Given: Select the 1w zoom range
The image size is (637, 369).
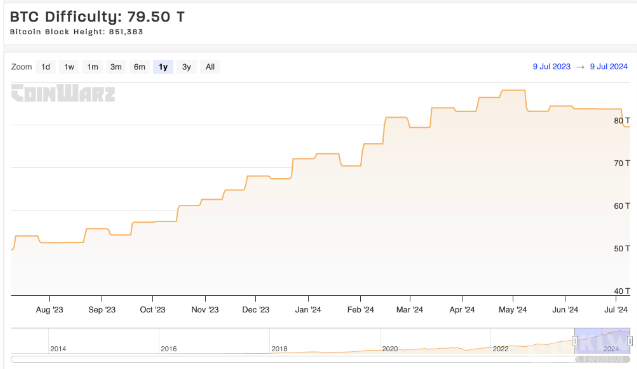Looking at the screenshot, I should point(69,67).
